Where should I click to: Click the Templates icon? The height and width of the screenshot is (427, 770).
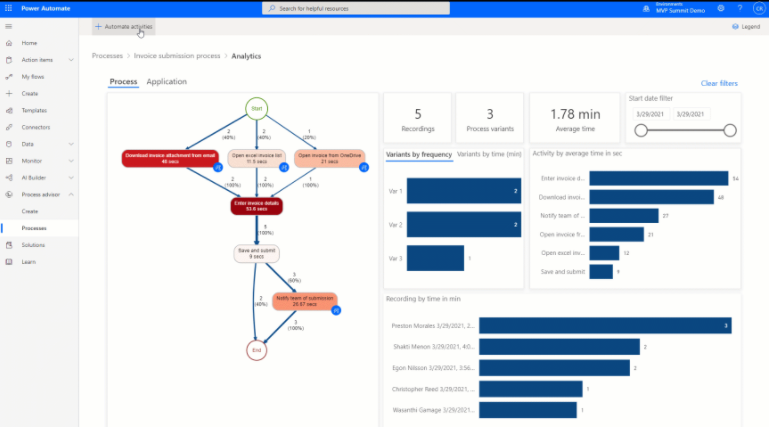pyautogui.click(x=9, y=110)
